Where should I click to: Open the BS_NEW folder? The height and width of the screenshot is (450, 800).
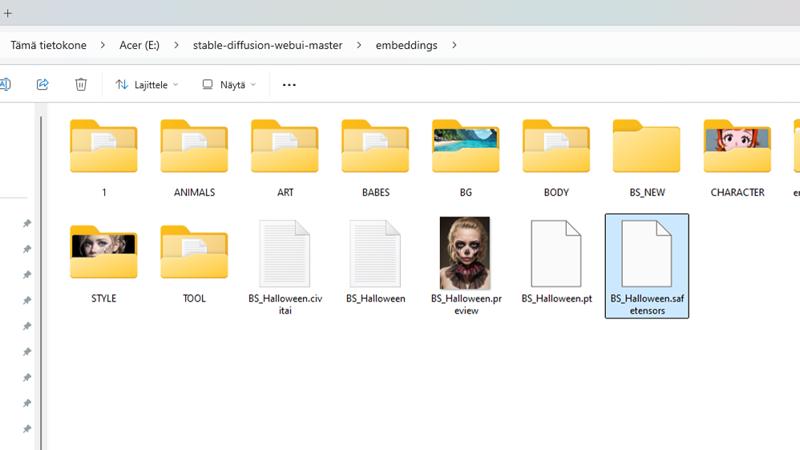646,158
